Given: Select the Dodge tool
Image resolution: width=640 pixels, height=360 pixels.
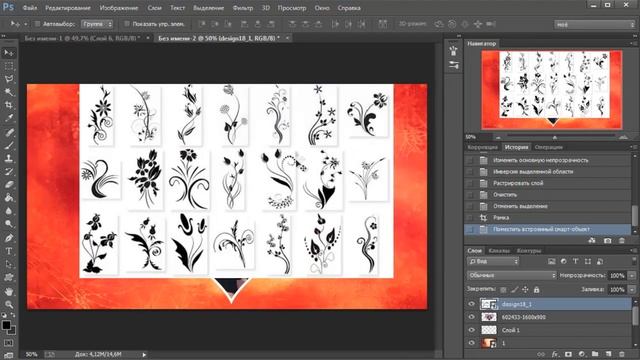Looking at the screenshot, I should pos(9,224).
